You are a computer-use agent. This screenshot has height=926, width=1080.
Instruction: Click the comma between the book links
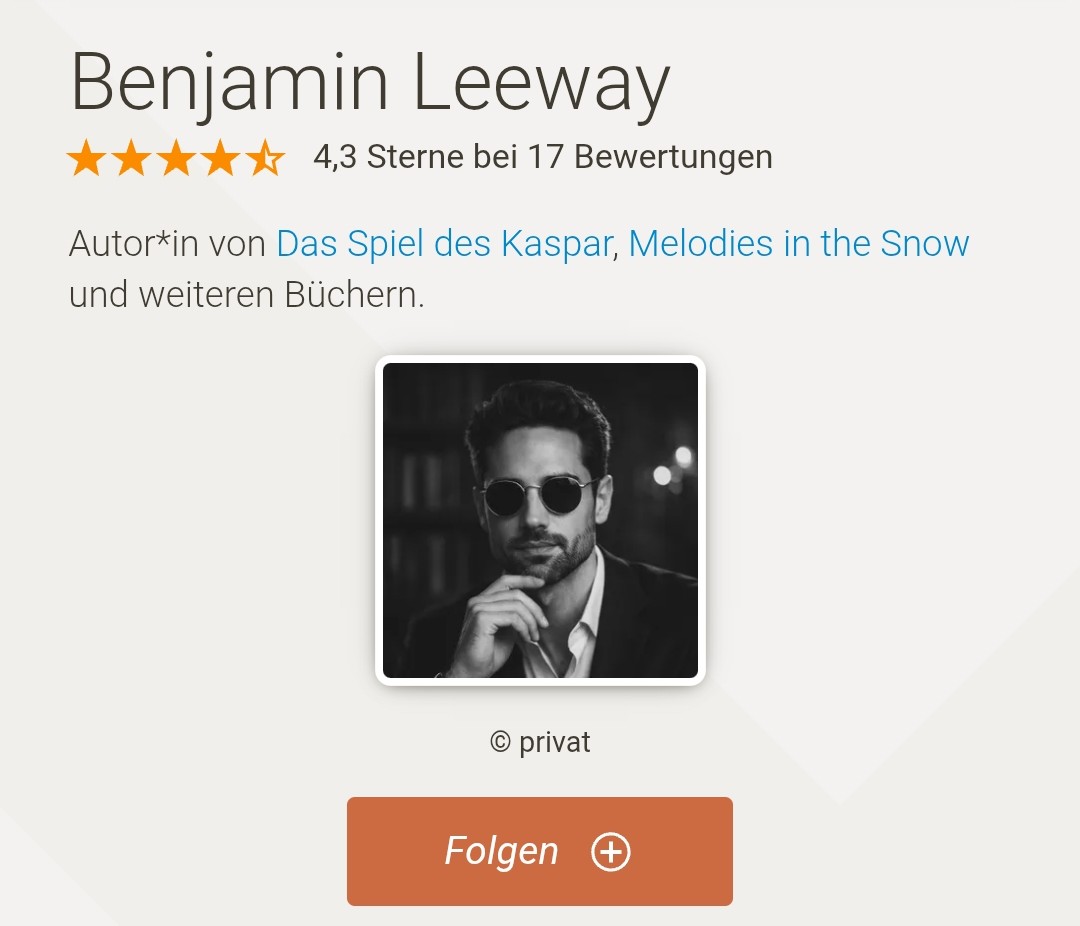616,252
